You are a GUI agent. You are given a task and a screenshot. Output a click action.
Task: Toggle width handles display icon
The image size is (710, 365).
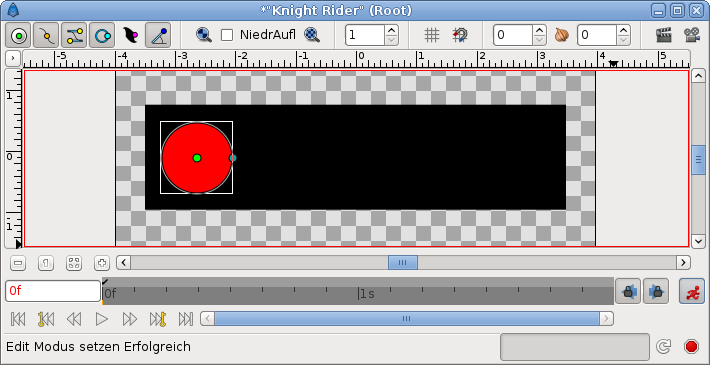(130, 35)
